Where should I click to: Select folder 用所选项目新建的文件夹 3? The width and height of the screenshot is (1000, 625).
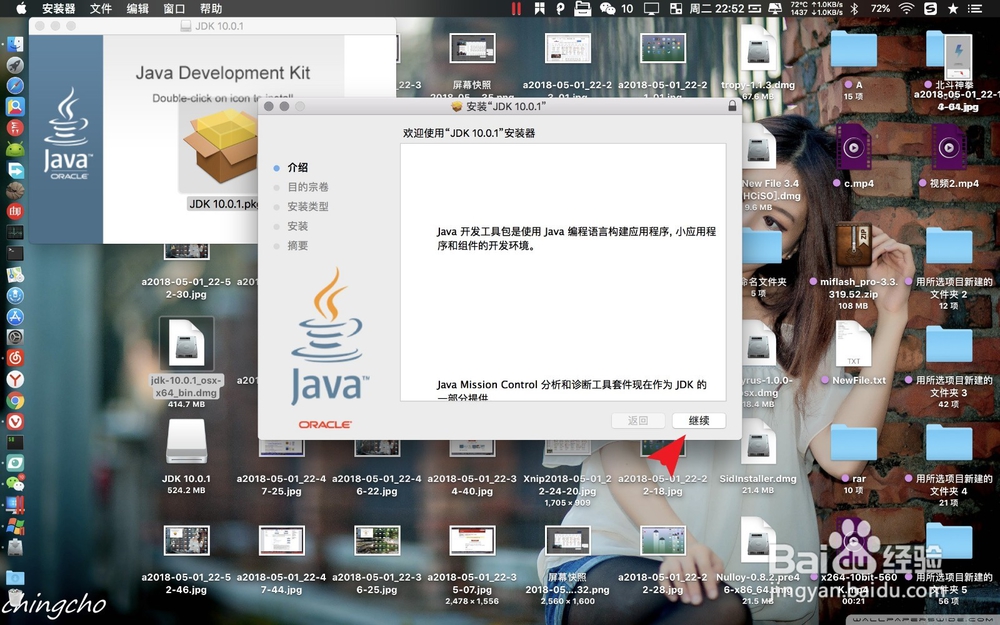pyautogui.click(x=948, y=344)
